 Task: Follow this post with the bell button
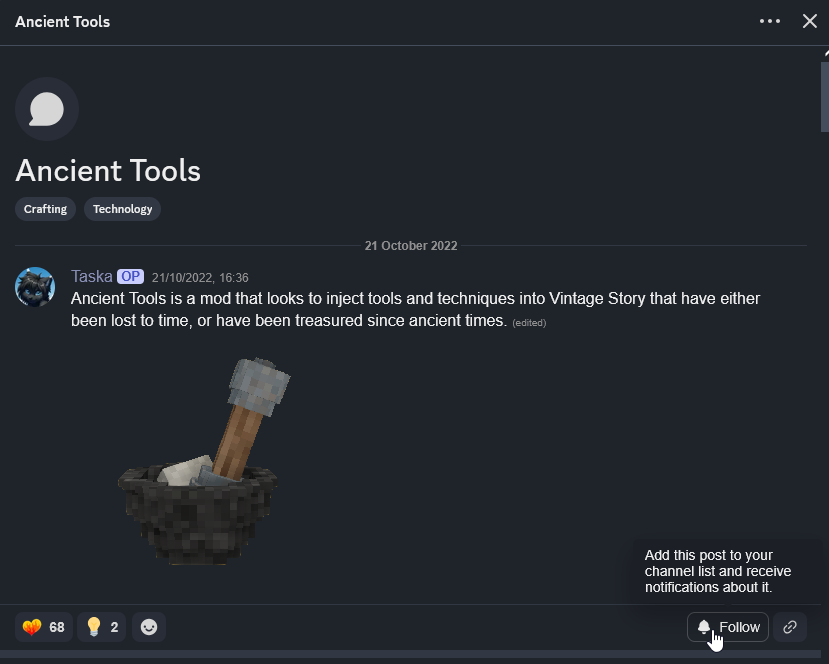point(727,627)
